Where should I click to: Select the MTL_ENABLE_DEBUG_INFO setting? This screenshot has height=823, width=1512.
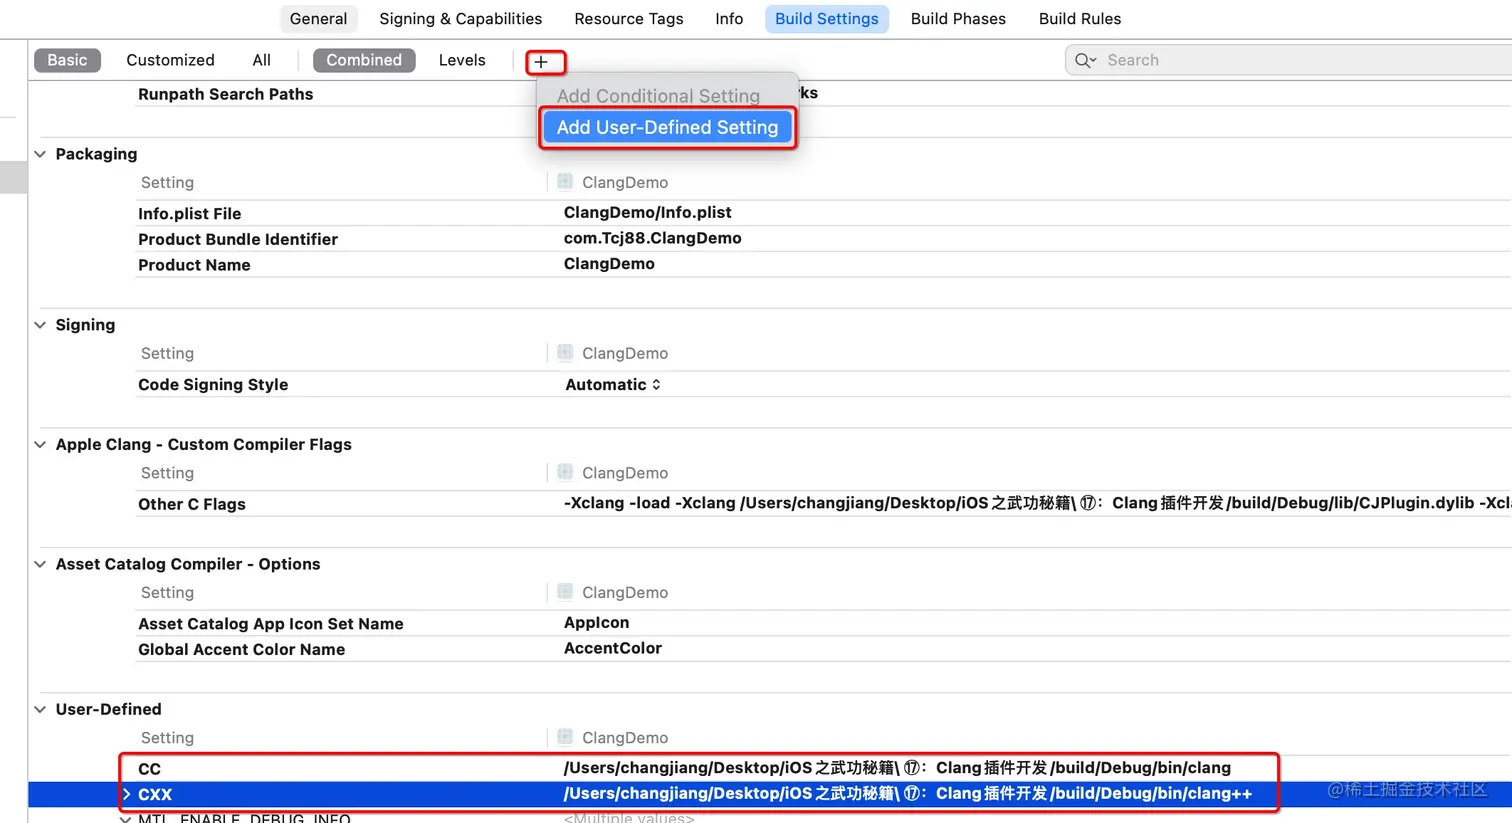(244, 818)
